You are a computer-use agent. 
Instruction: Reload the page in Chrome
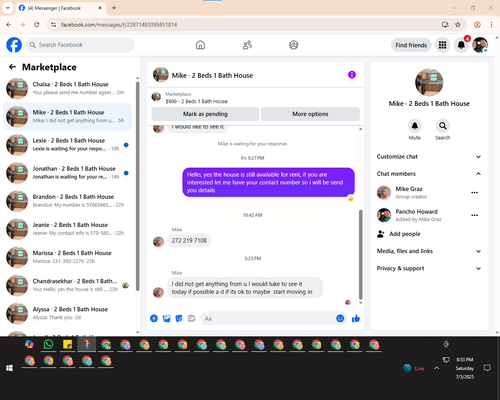coord(37,25)
